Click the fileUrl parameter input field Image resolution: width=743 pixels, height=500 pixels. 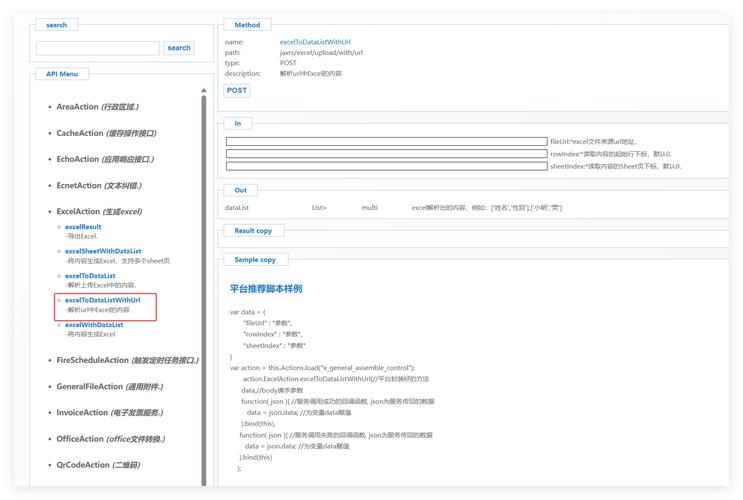(x=387, y=142)
